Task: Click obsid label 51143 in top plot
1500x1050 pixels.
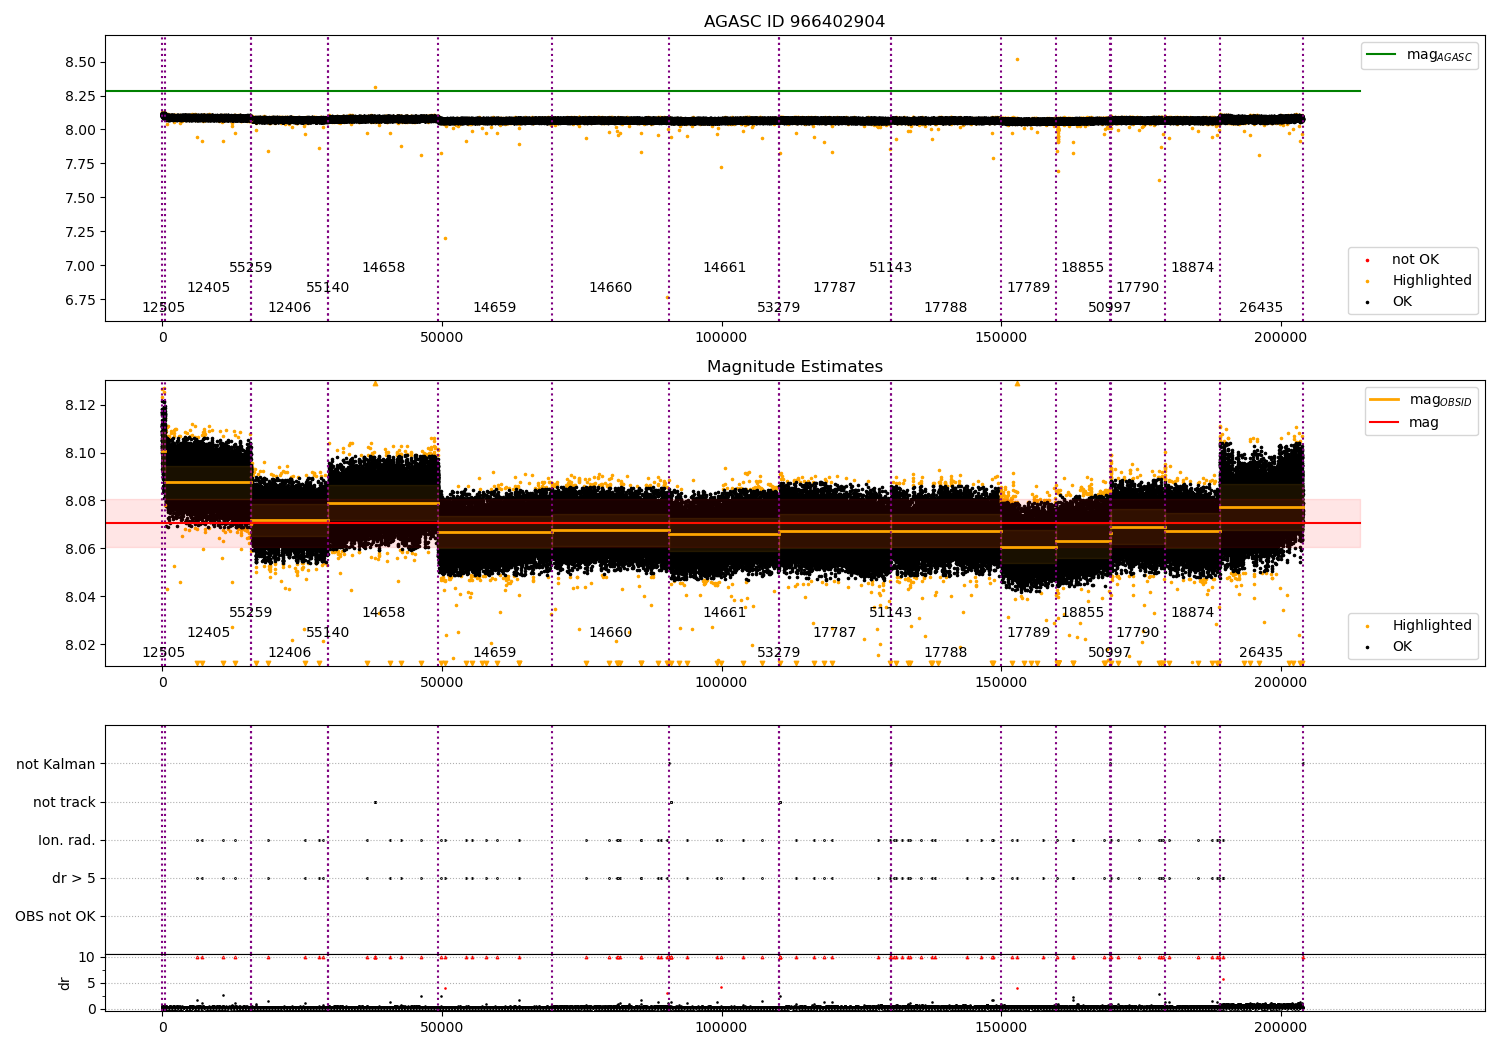Action: point(890,268)
